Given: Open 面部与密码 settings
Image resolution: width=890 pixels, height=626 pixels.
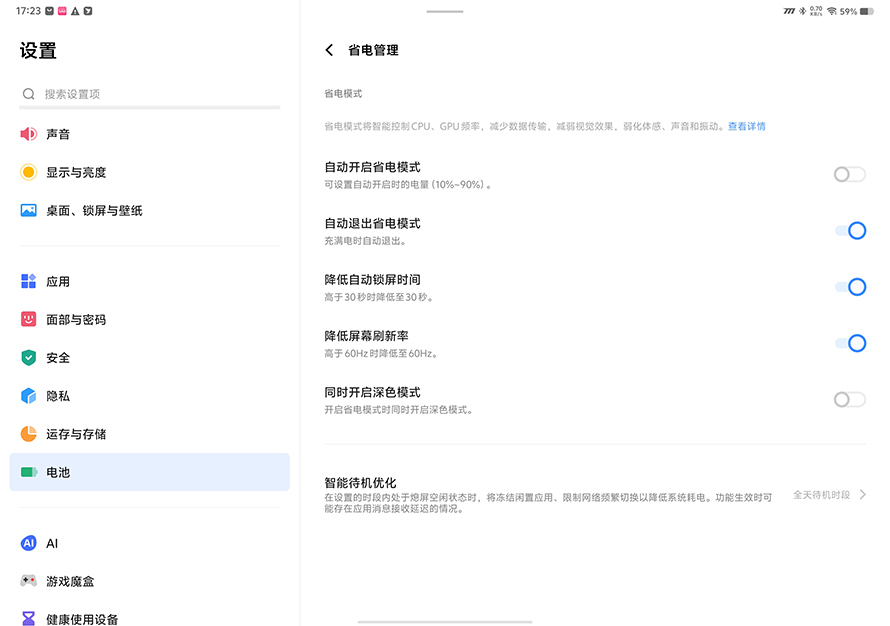Looking at the screenshot, I should (x=150, y=319).
